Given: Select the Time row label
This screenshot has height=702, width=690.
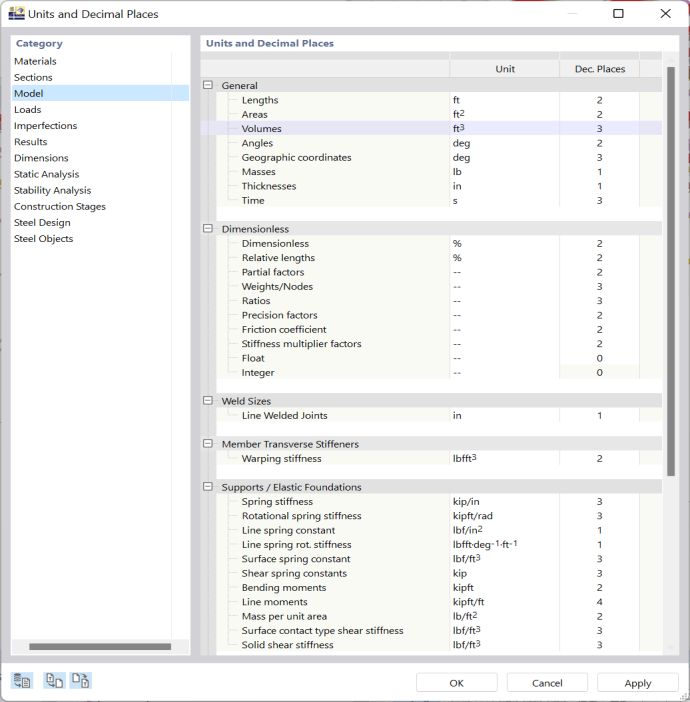Looking at the screenshot, I should pyautogui.click(x=253, y=201).
